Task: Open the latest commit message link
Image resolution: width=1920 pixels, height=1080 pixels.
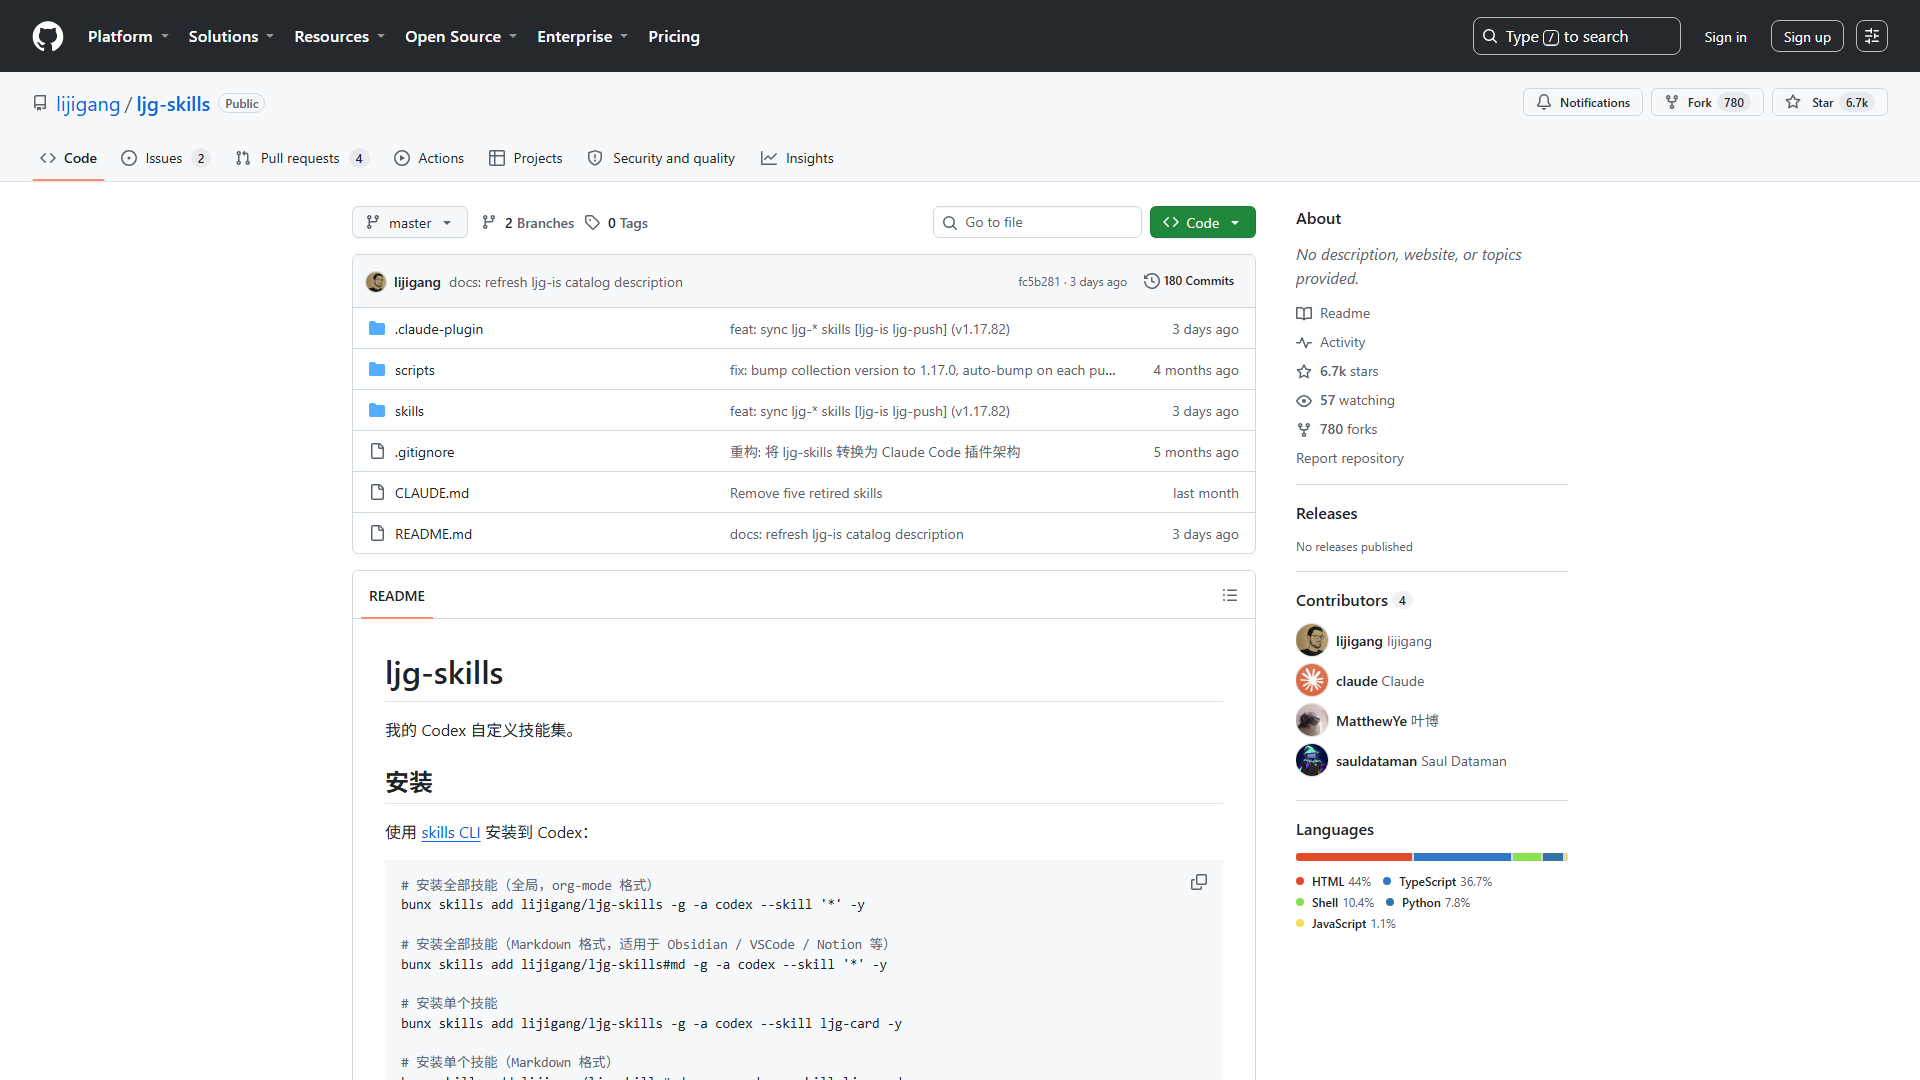Action: pos(566,282)
